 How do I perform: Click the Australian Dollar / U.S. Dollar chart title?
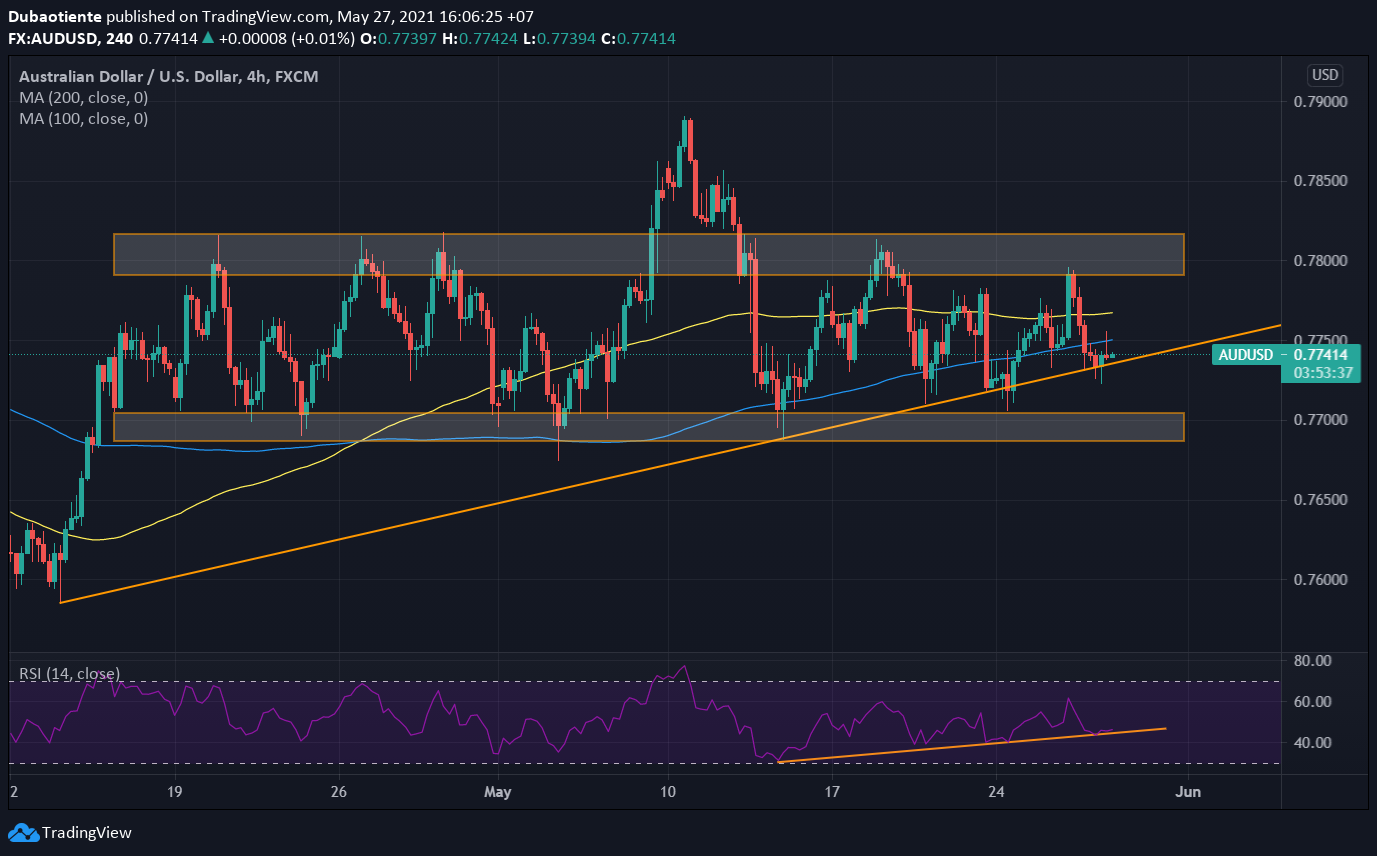[169, 76]
